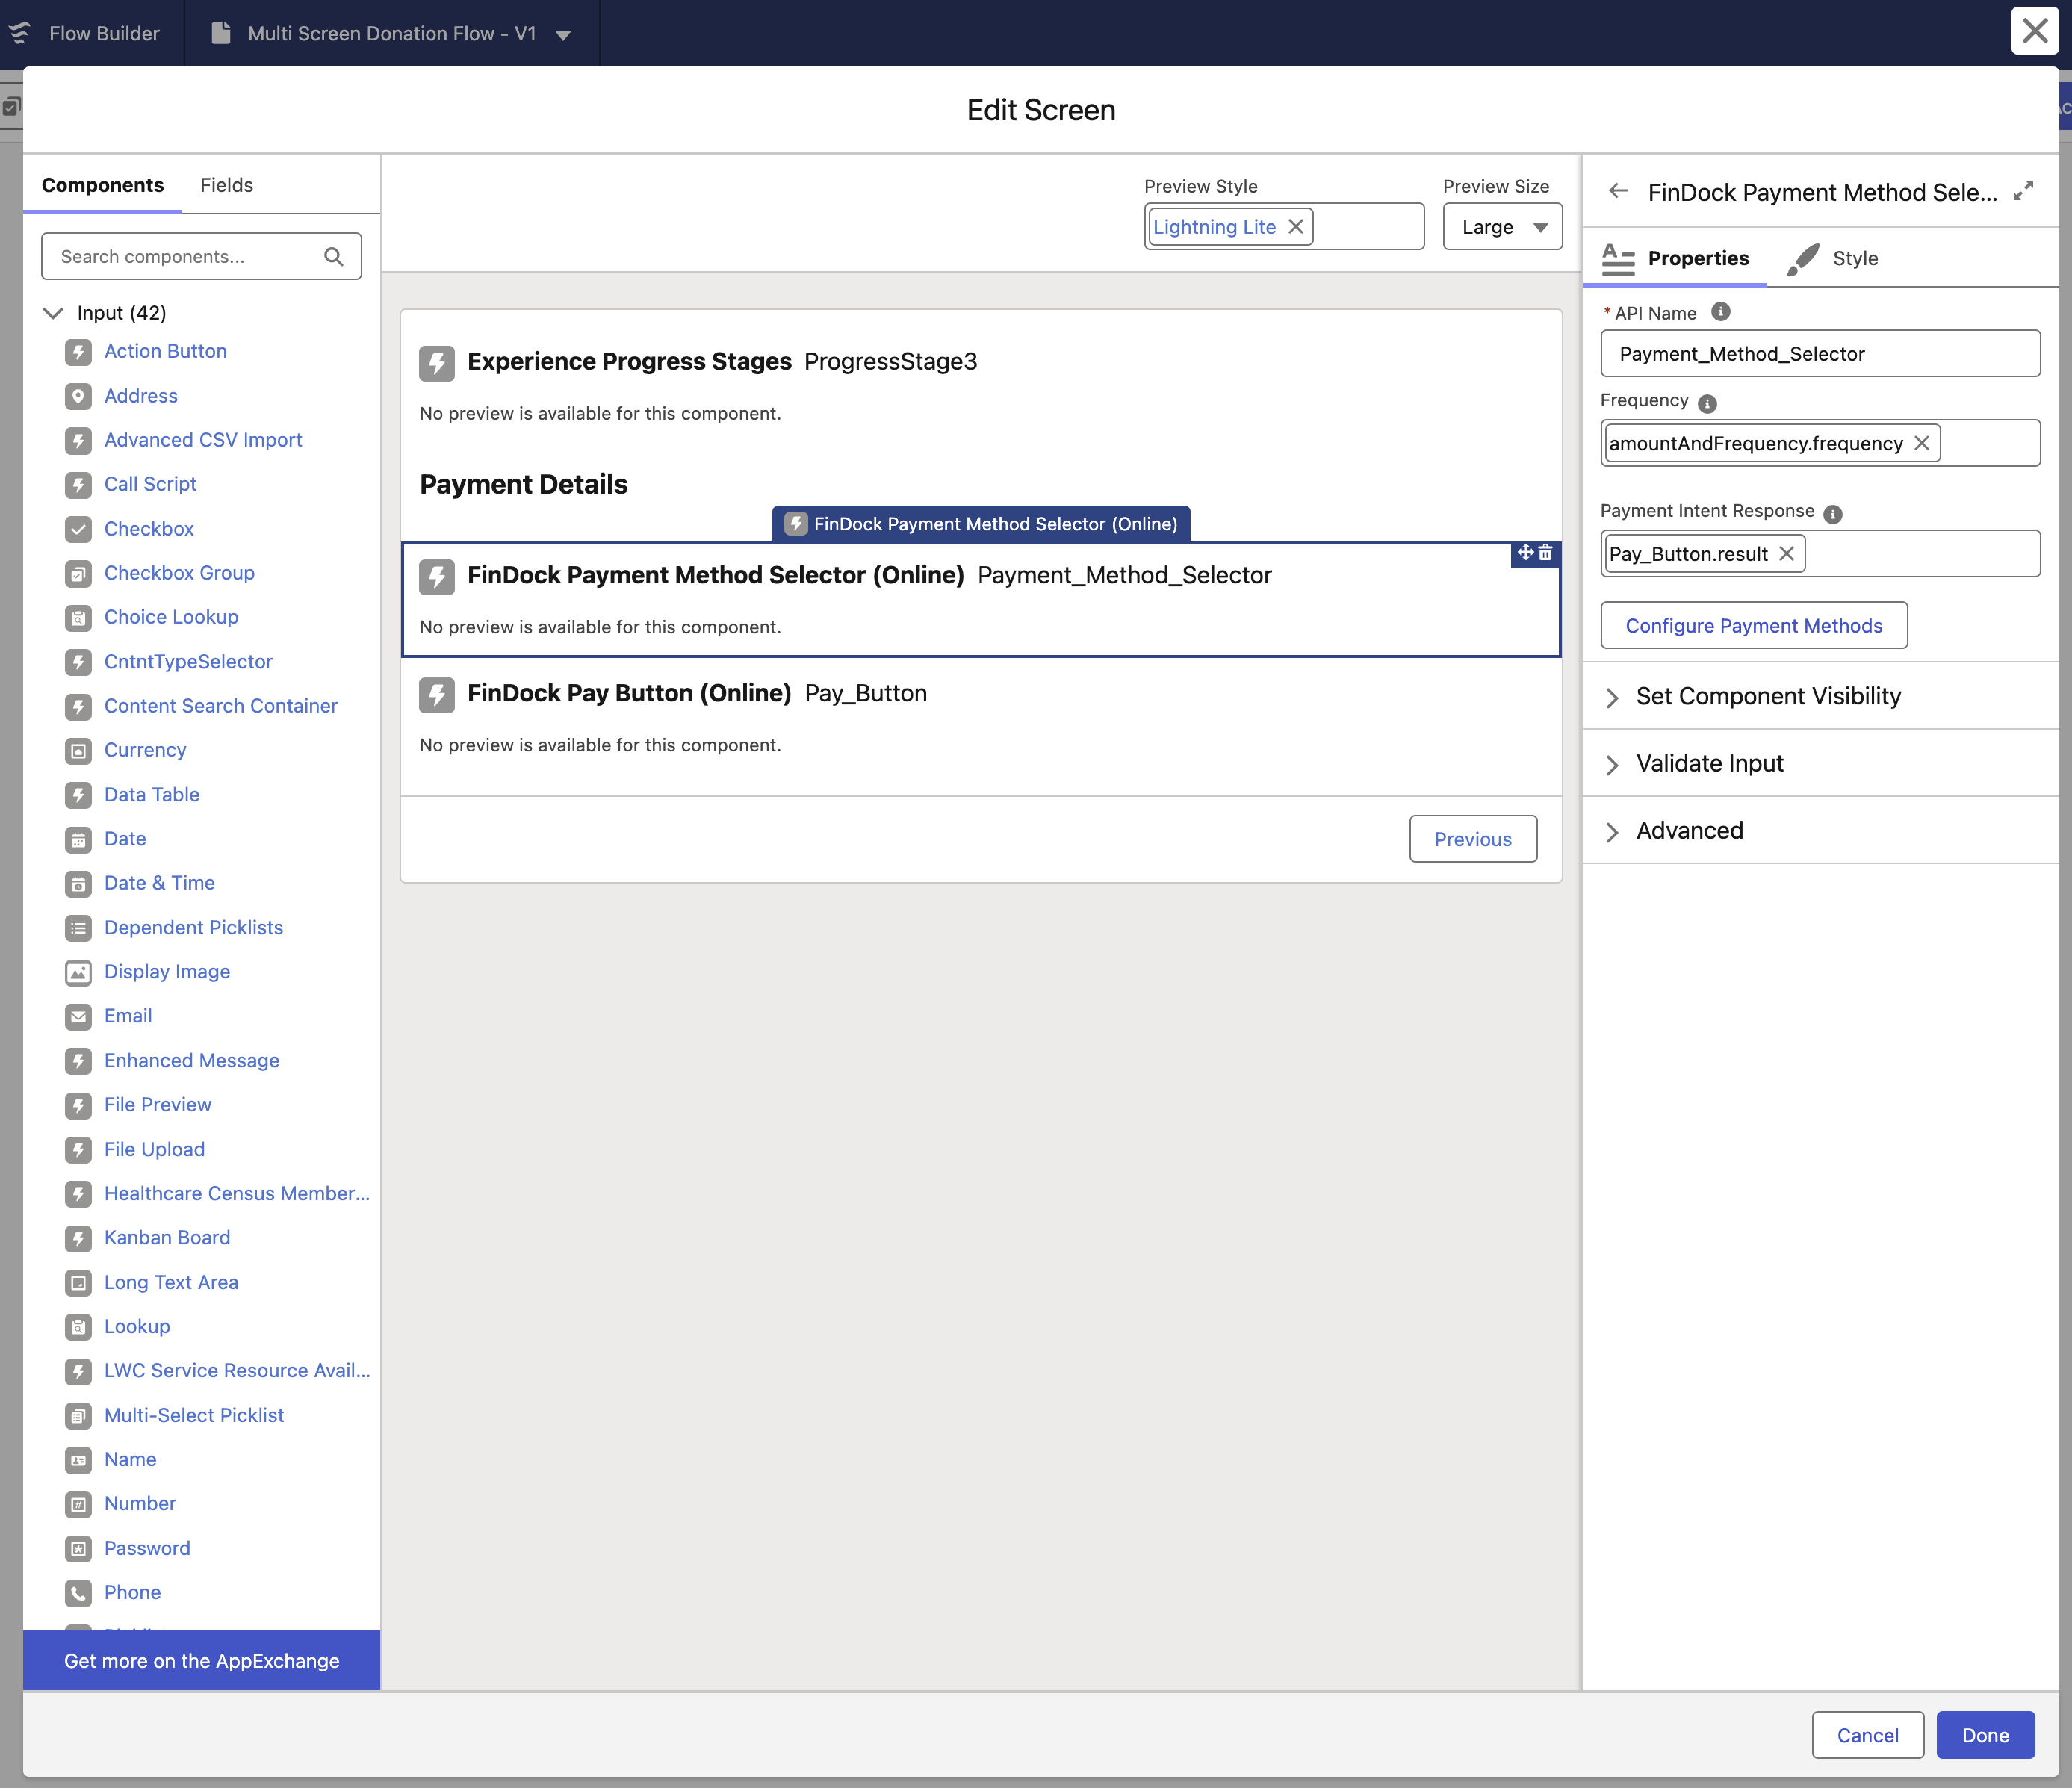Click Cancel
This screenshot has width=2072, height=1788.
pos(1867,1735)
